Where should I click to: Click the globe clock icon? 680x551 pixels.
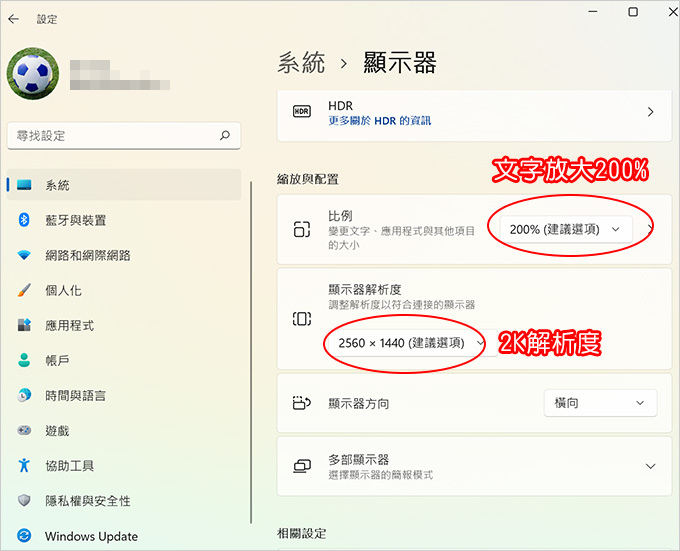point(24,395)
